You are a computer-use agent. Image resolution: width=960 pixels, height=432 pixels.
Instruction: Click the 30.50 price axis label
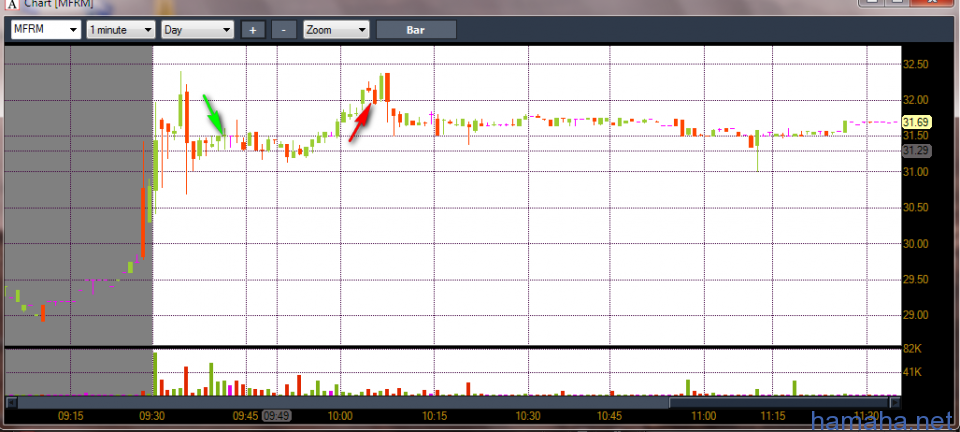pyautogui.click(x=917, y=207)
